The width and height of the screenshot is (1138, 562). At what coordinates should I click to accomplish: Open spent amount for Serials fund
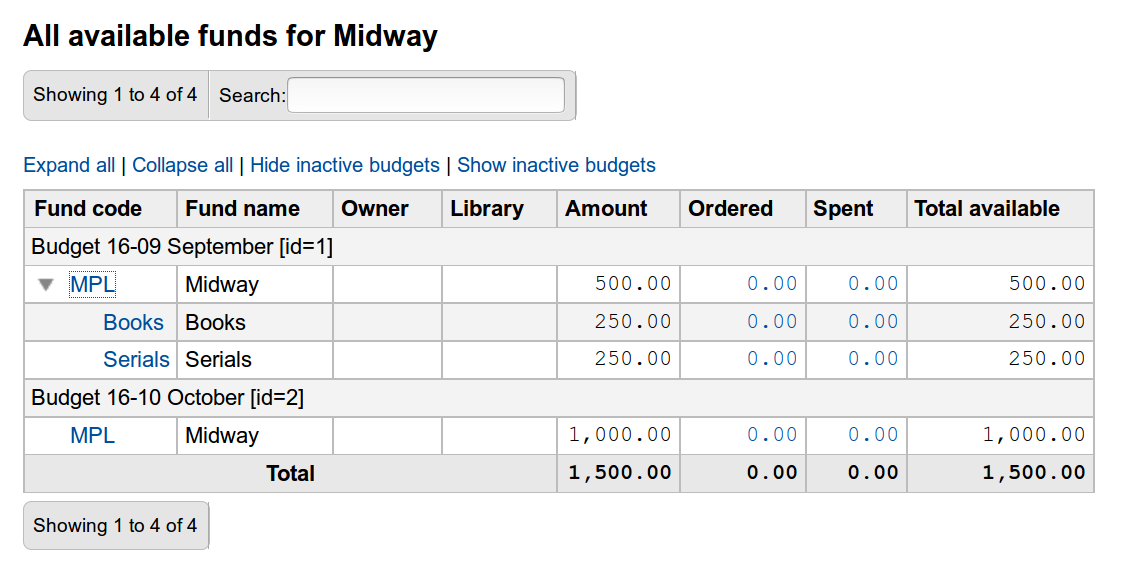pos(873,359)
